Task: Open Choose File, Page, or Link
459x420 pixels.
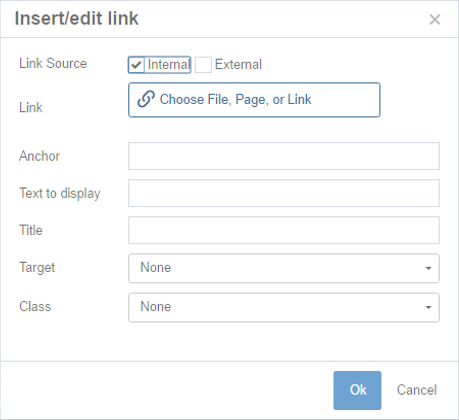Action: pyautogui.click(x=254, y=100)
